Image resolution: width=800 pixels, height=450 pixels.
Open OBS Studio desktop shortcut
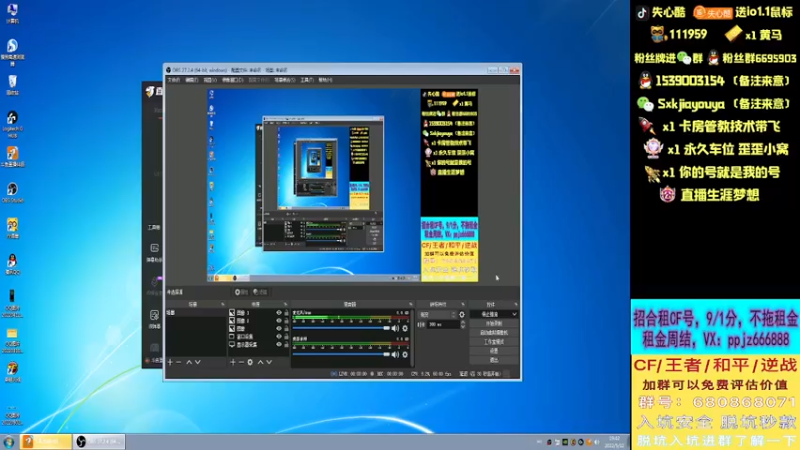pos(12,193)
